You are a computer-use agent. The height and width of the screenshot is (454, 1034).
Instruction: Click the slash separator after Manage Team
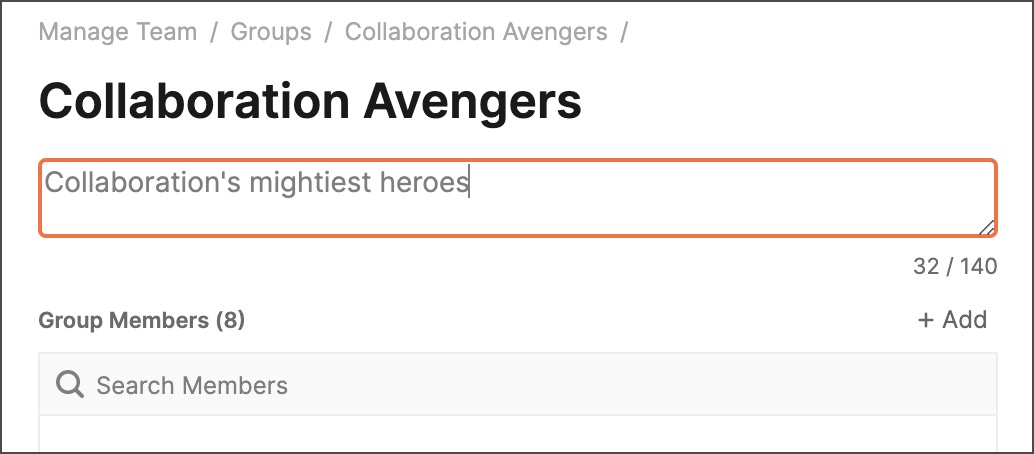[214, 32]
